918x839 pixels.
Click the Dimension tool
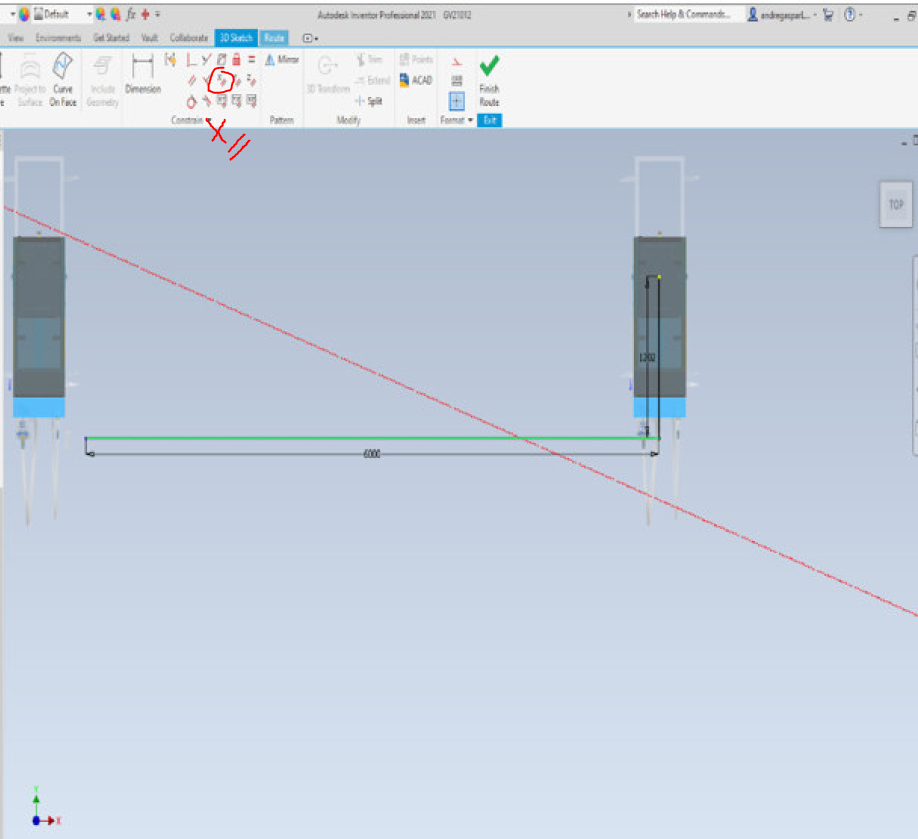tap(142, 73)
